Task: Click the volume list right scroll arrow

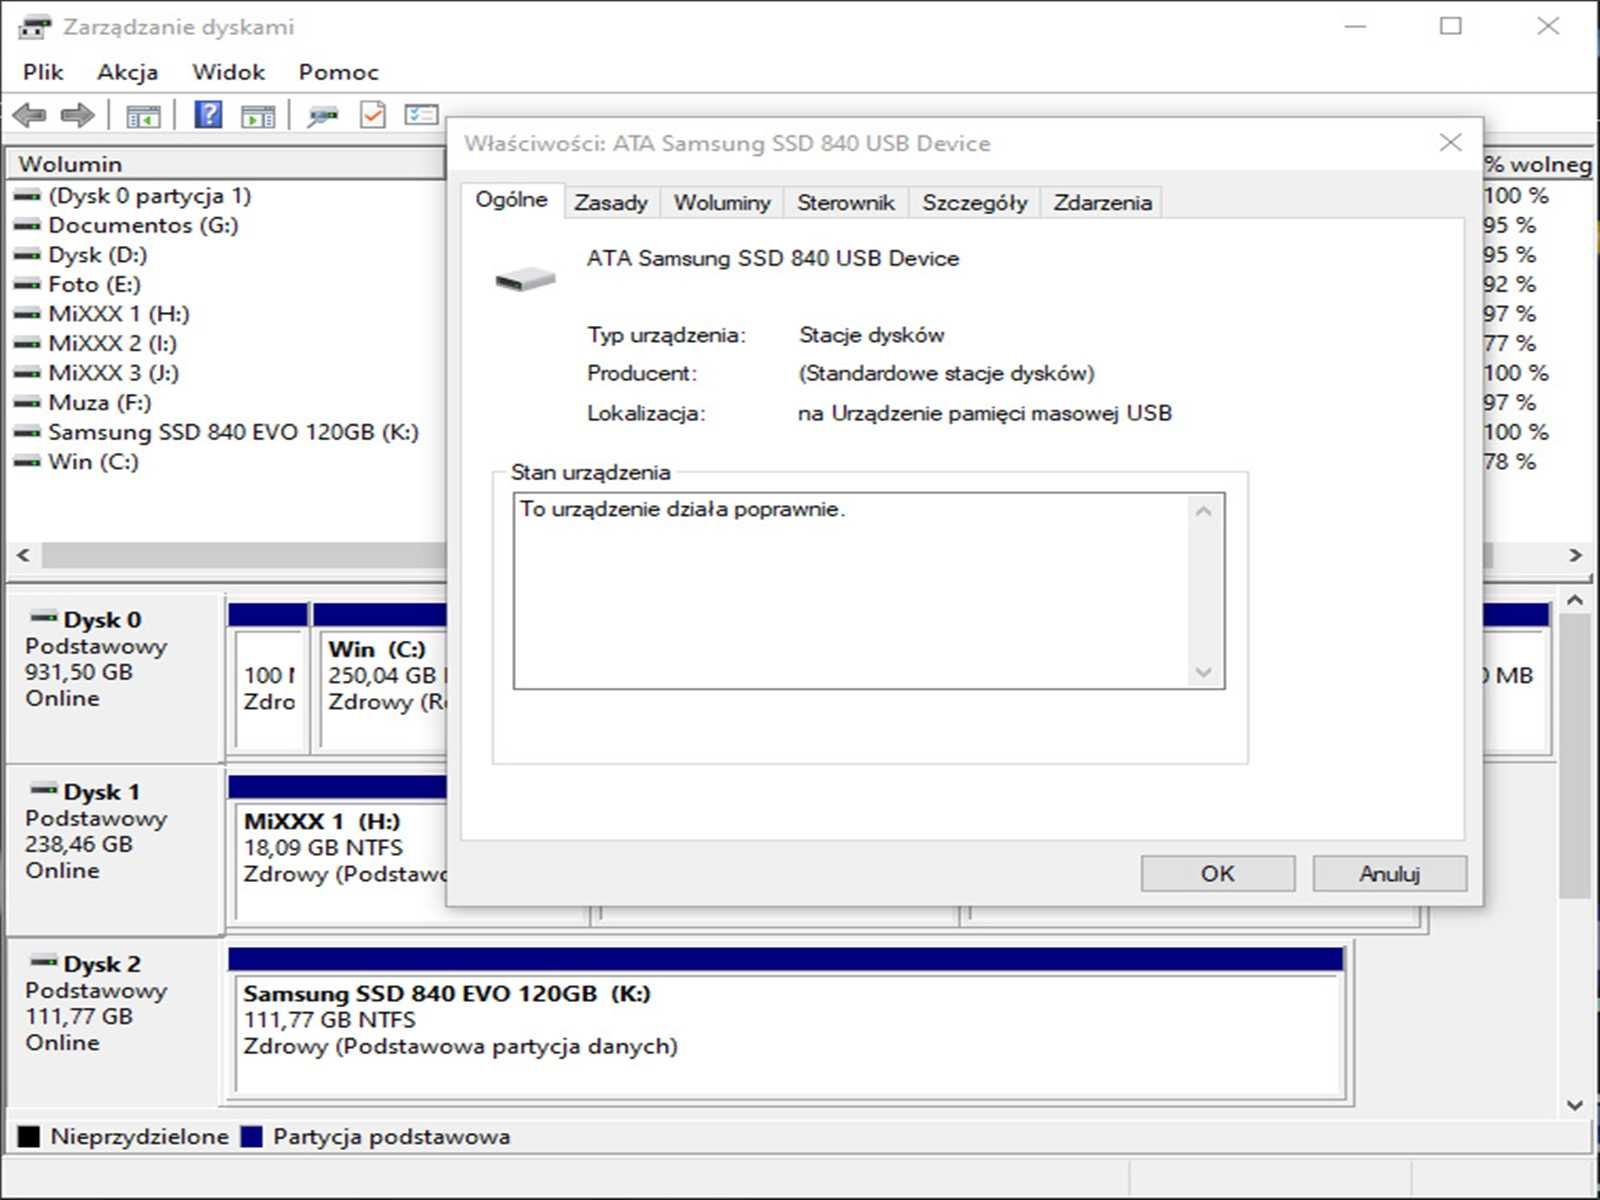Action: click(1575, 555)
